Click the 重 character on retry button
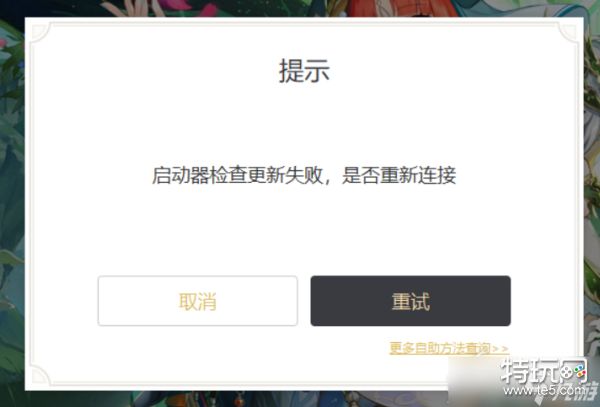 (x=401, y=301)
